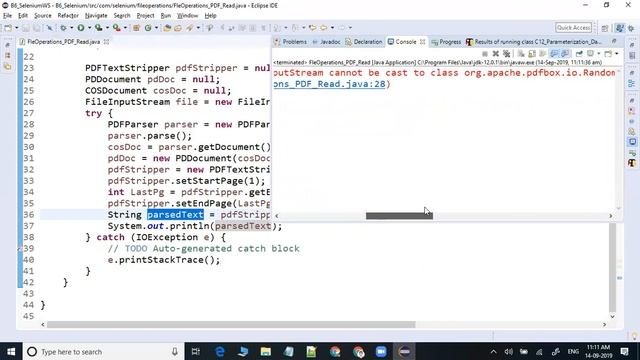Open the Window menu

click(187, 16)
